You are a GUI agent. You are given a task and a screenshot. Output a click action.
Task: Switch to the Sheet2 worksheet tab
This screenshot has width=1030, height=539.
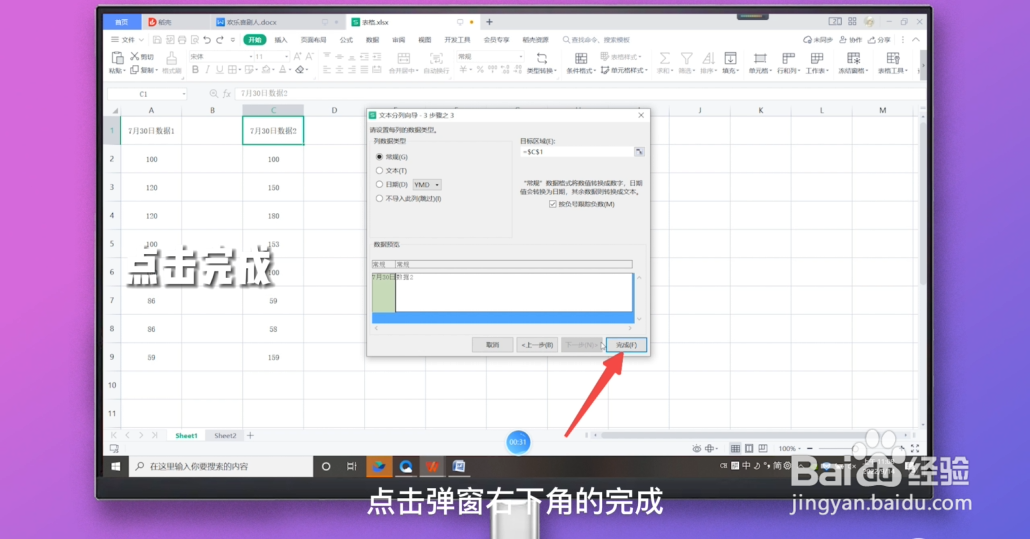click(225, 435)
